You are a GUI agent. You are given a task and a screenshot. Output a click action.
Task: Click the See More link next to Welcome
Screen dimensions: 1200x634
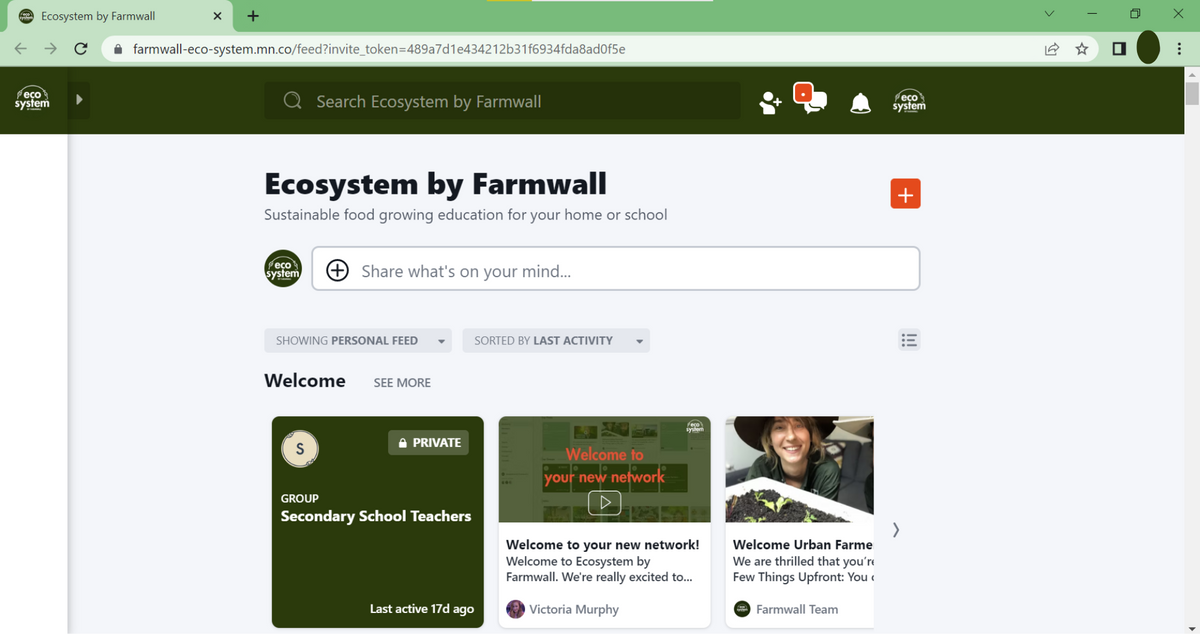[x=402, y=382]
